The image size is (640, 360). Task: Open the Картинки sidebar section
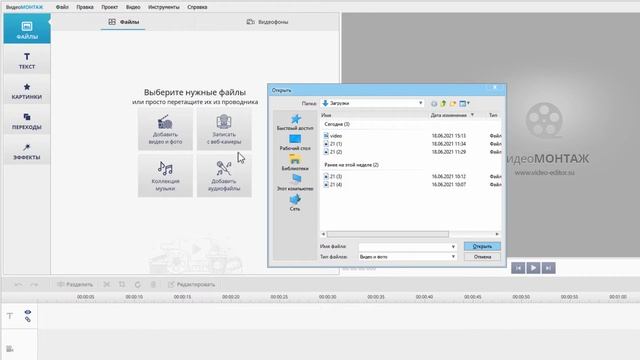tap(27, 90)
